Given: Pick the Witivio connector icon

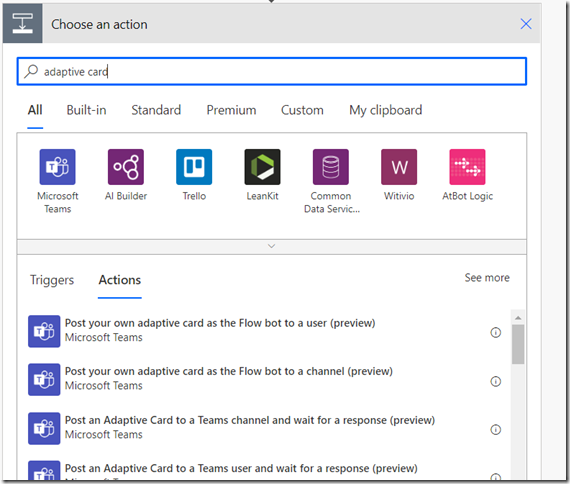Looking at the screenshot, I should pyautogui.click(x=399, y=167).
